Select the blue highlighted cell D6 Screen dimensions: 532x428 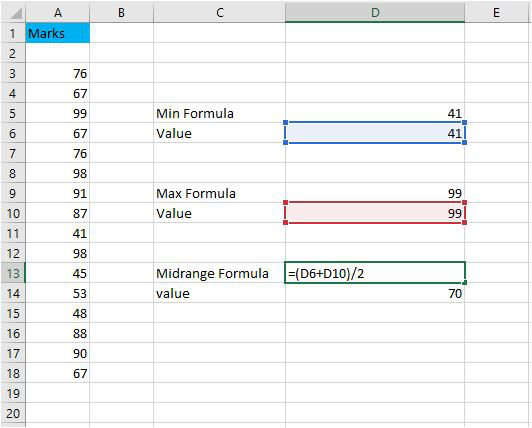tap(375, 133)
